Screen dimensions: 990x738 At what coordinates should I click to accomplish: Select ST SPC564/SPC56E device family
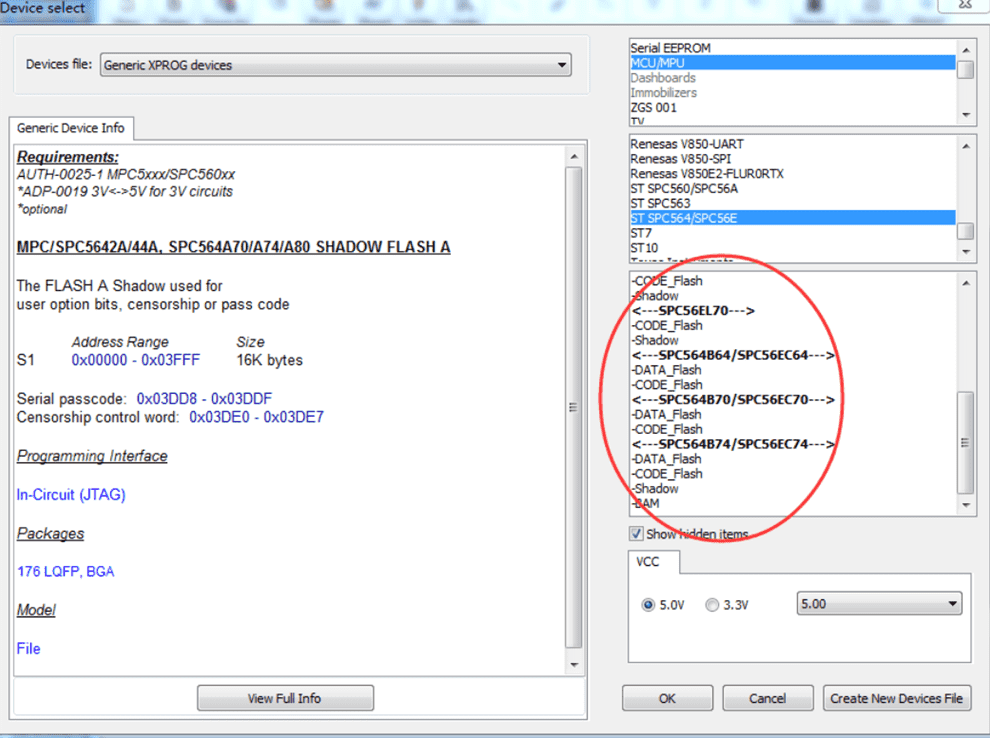(x=792, y=218)
